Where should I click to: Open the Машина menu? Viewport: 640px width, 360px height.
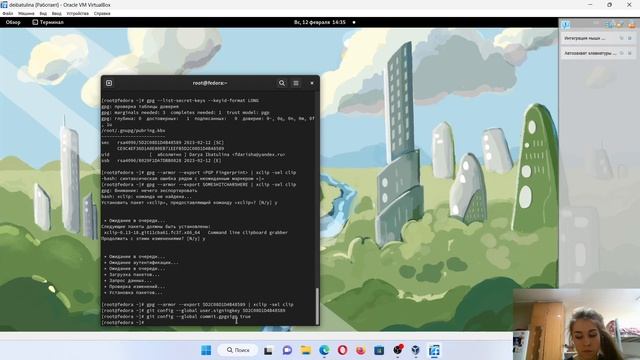pyautogui.click(x=26, y=13)
